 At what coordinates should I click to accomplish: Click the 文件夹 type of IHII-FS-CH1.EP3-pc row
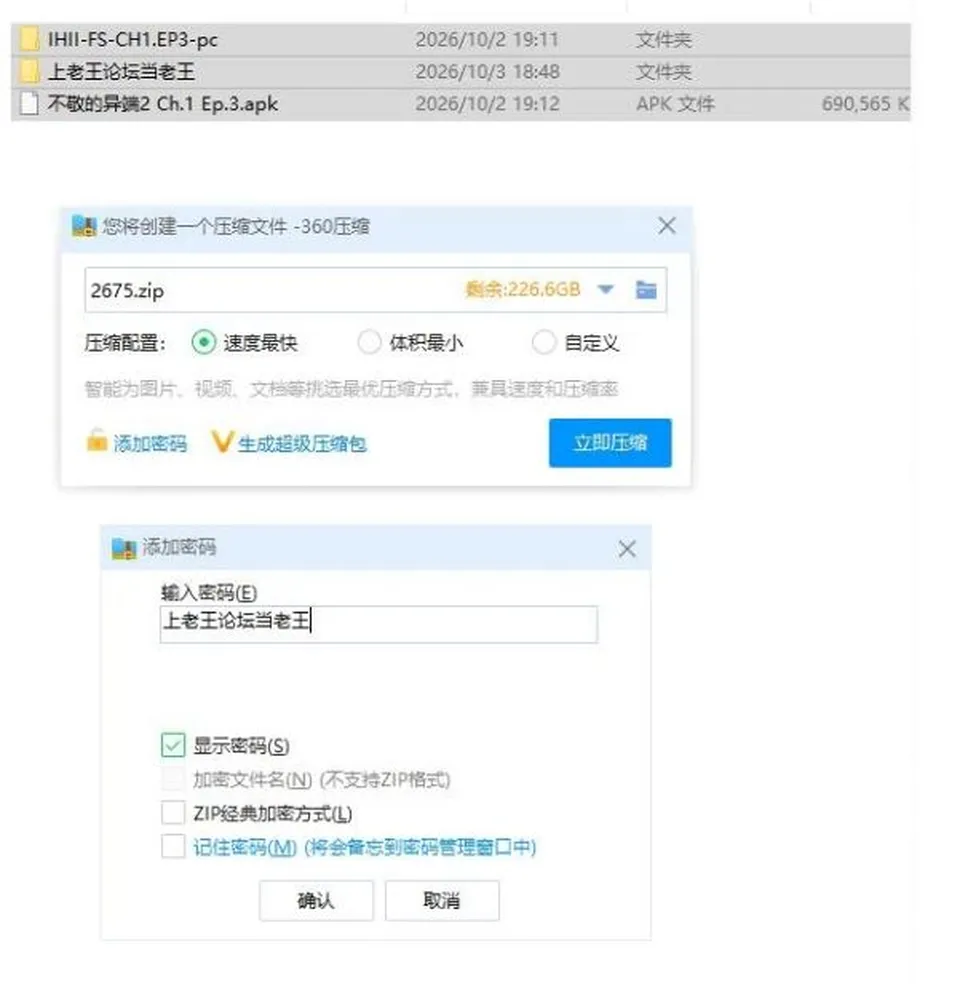(663, 40)
